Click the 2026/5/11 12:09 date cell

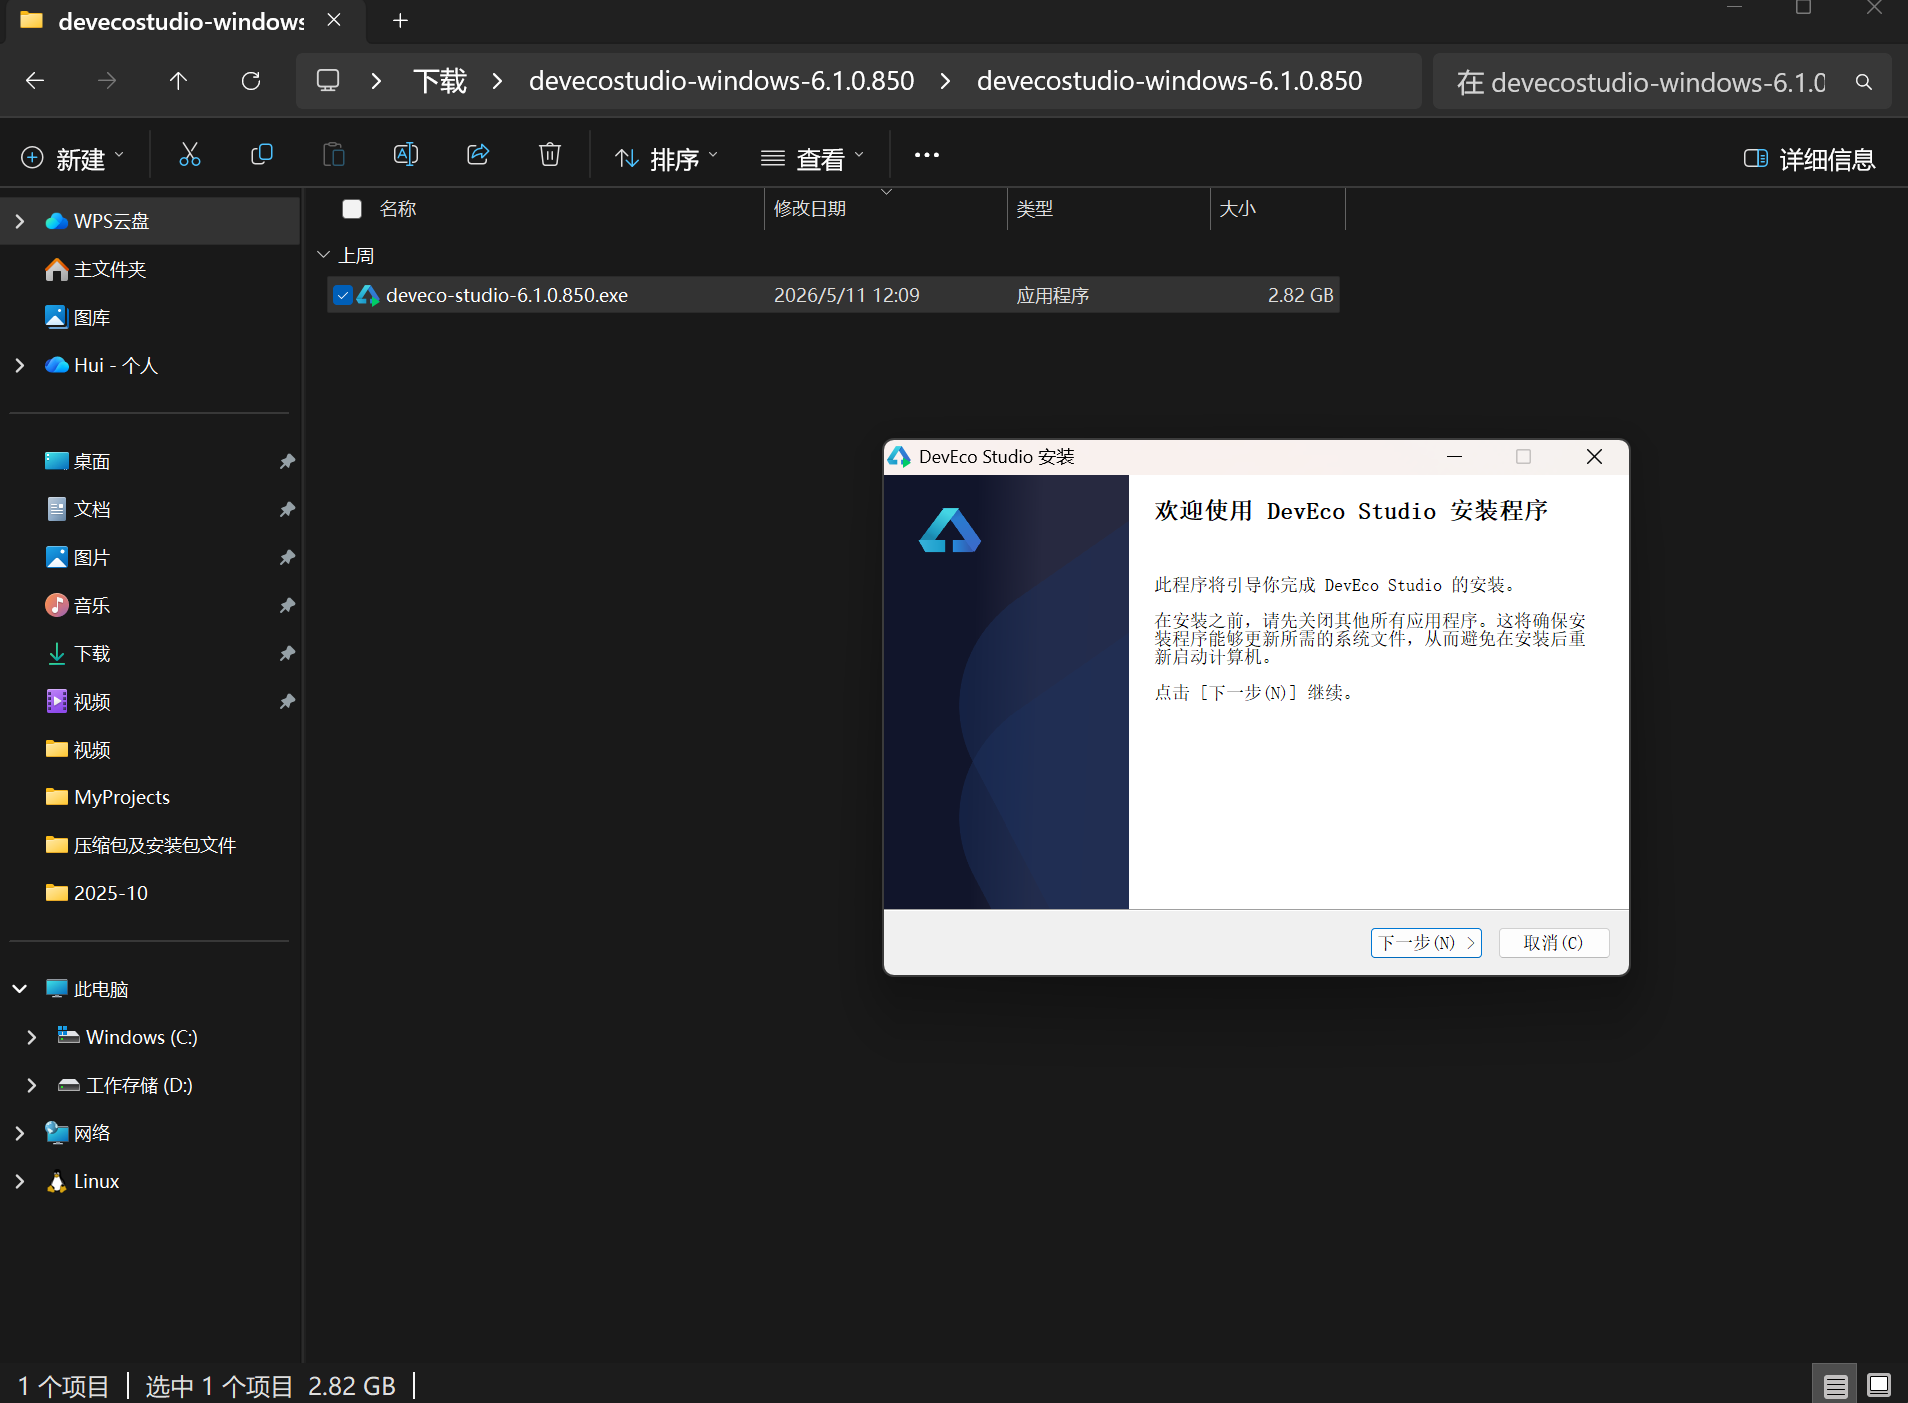(x=846, y=295)
